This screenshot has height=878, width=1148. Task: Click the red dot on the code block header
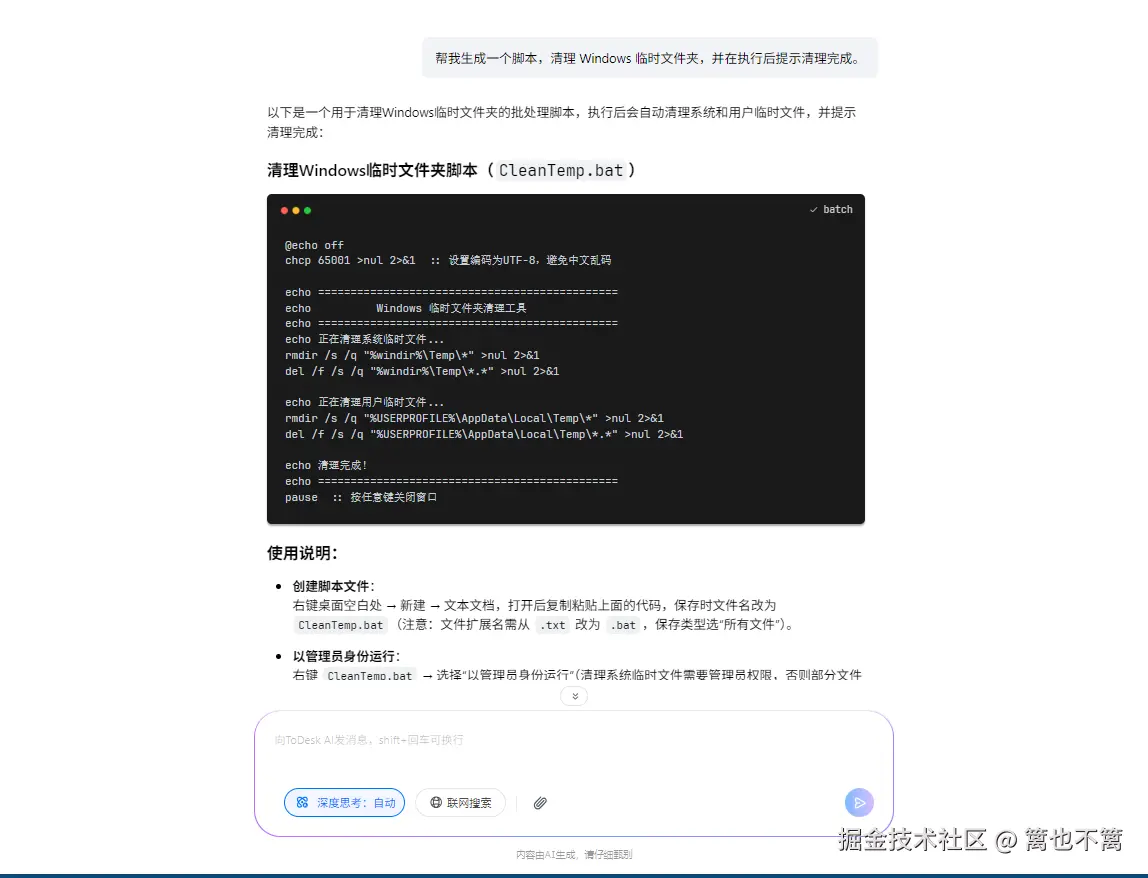tap(285, 210)
